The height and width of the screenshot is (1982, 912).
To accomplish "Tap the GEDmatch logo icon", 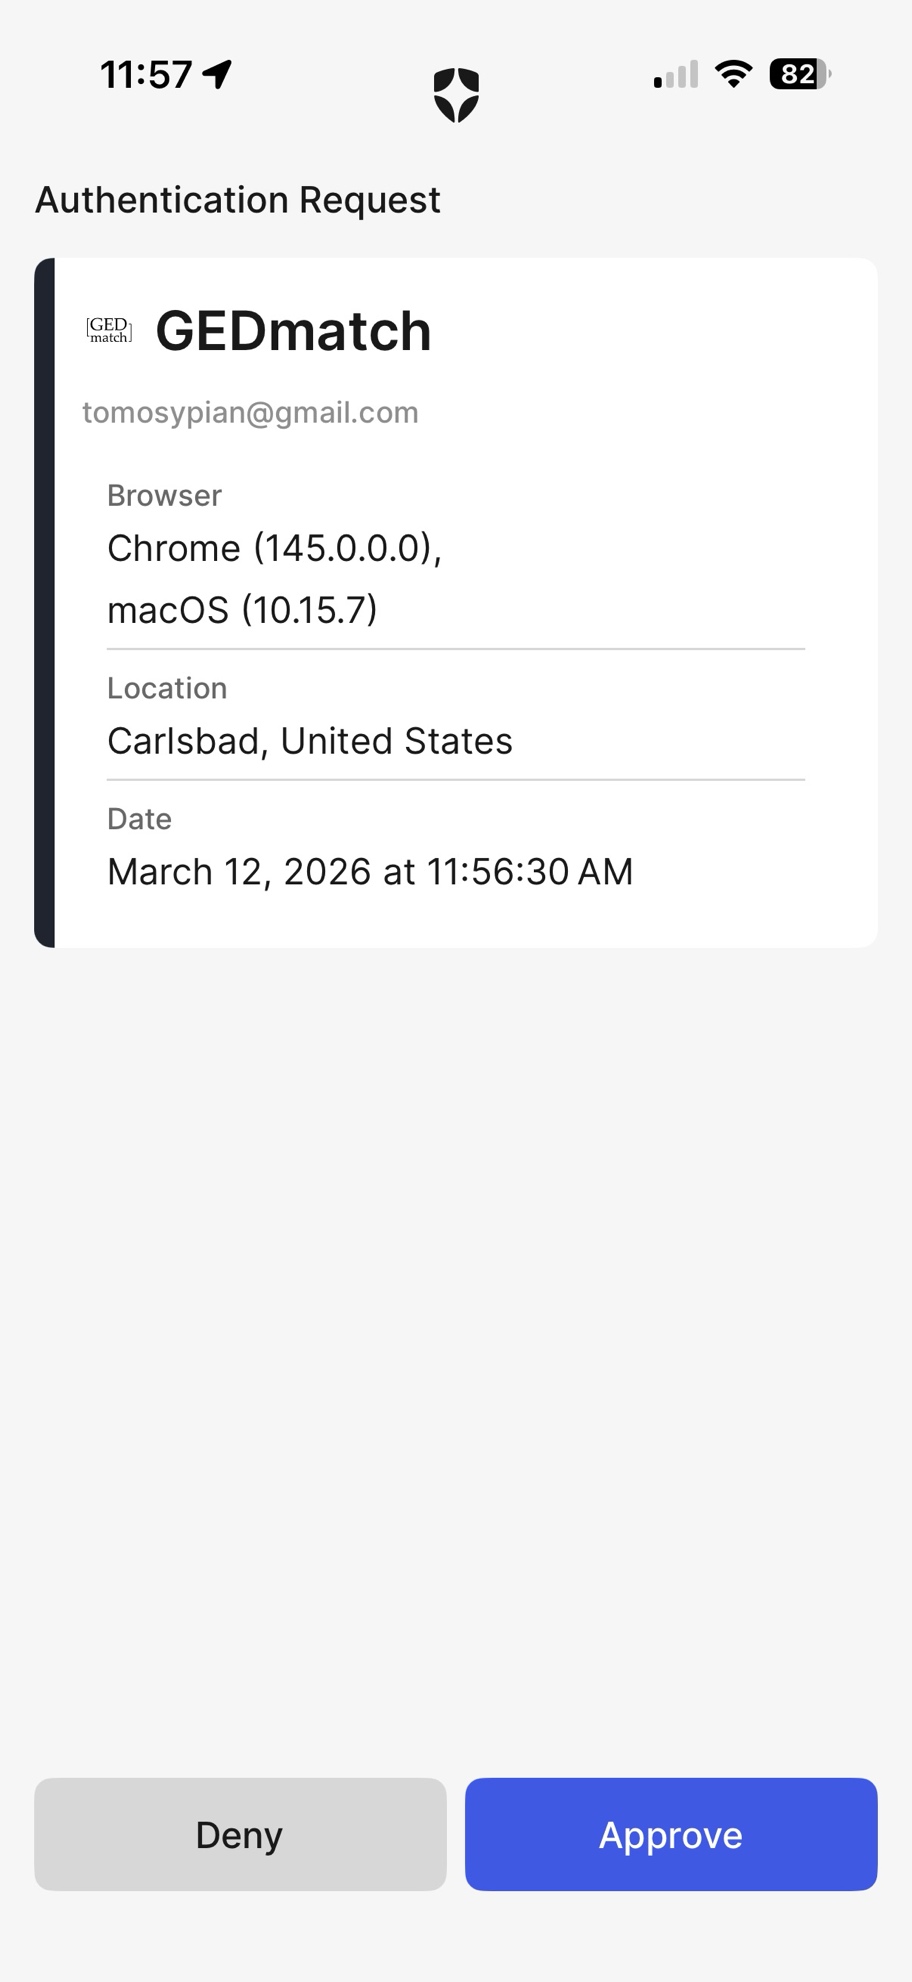I will coord(109,330).
